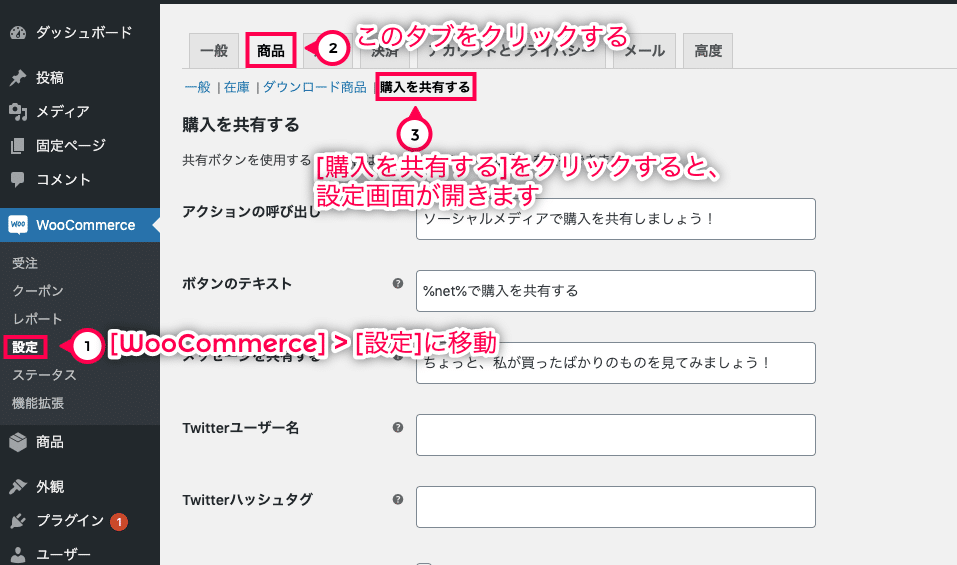Image resolution: width=957 pixels, height=565 pixels.
Task: Switch to the 一般 settings tab
Action: (x=214, y=51)
